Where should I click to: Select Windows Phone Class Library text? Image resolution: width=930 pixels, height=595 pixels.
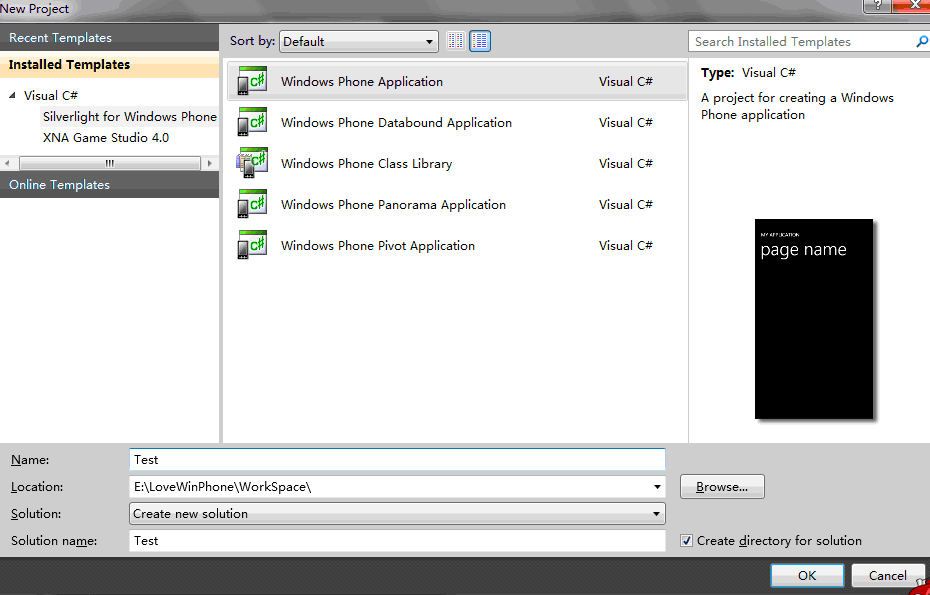click(x=367, y=163)
